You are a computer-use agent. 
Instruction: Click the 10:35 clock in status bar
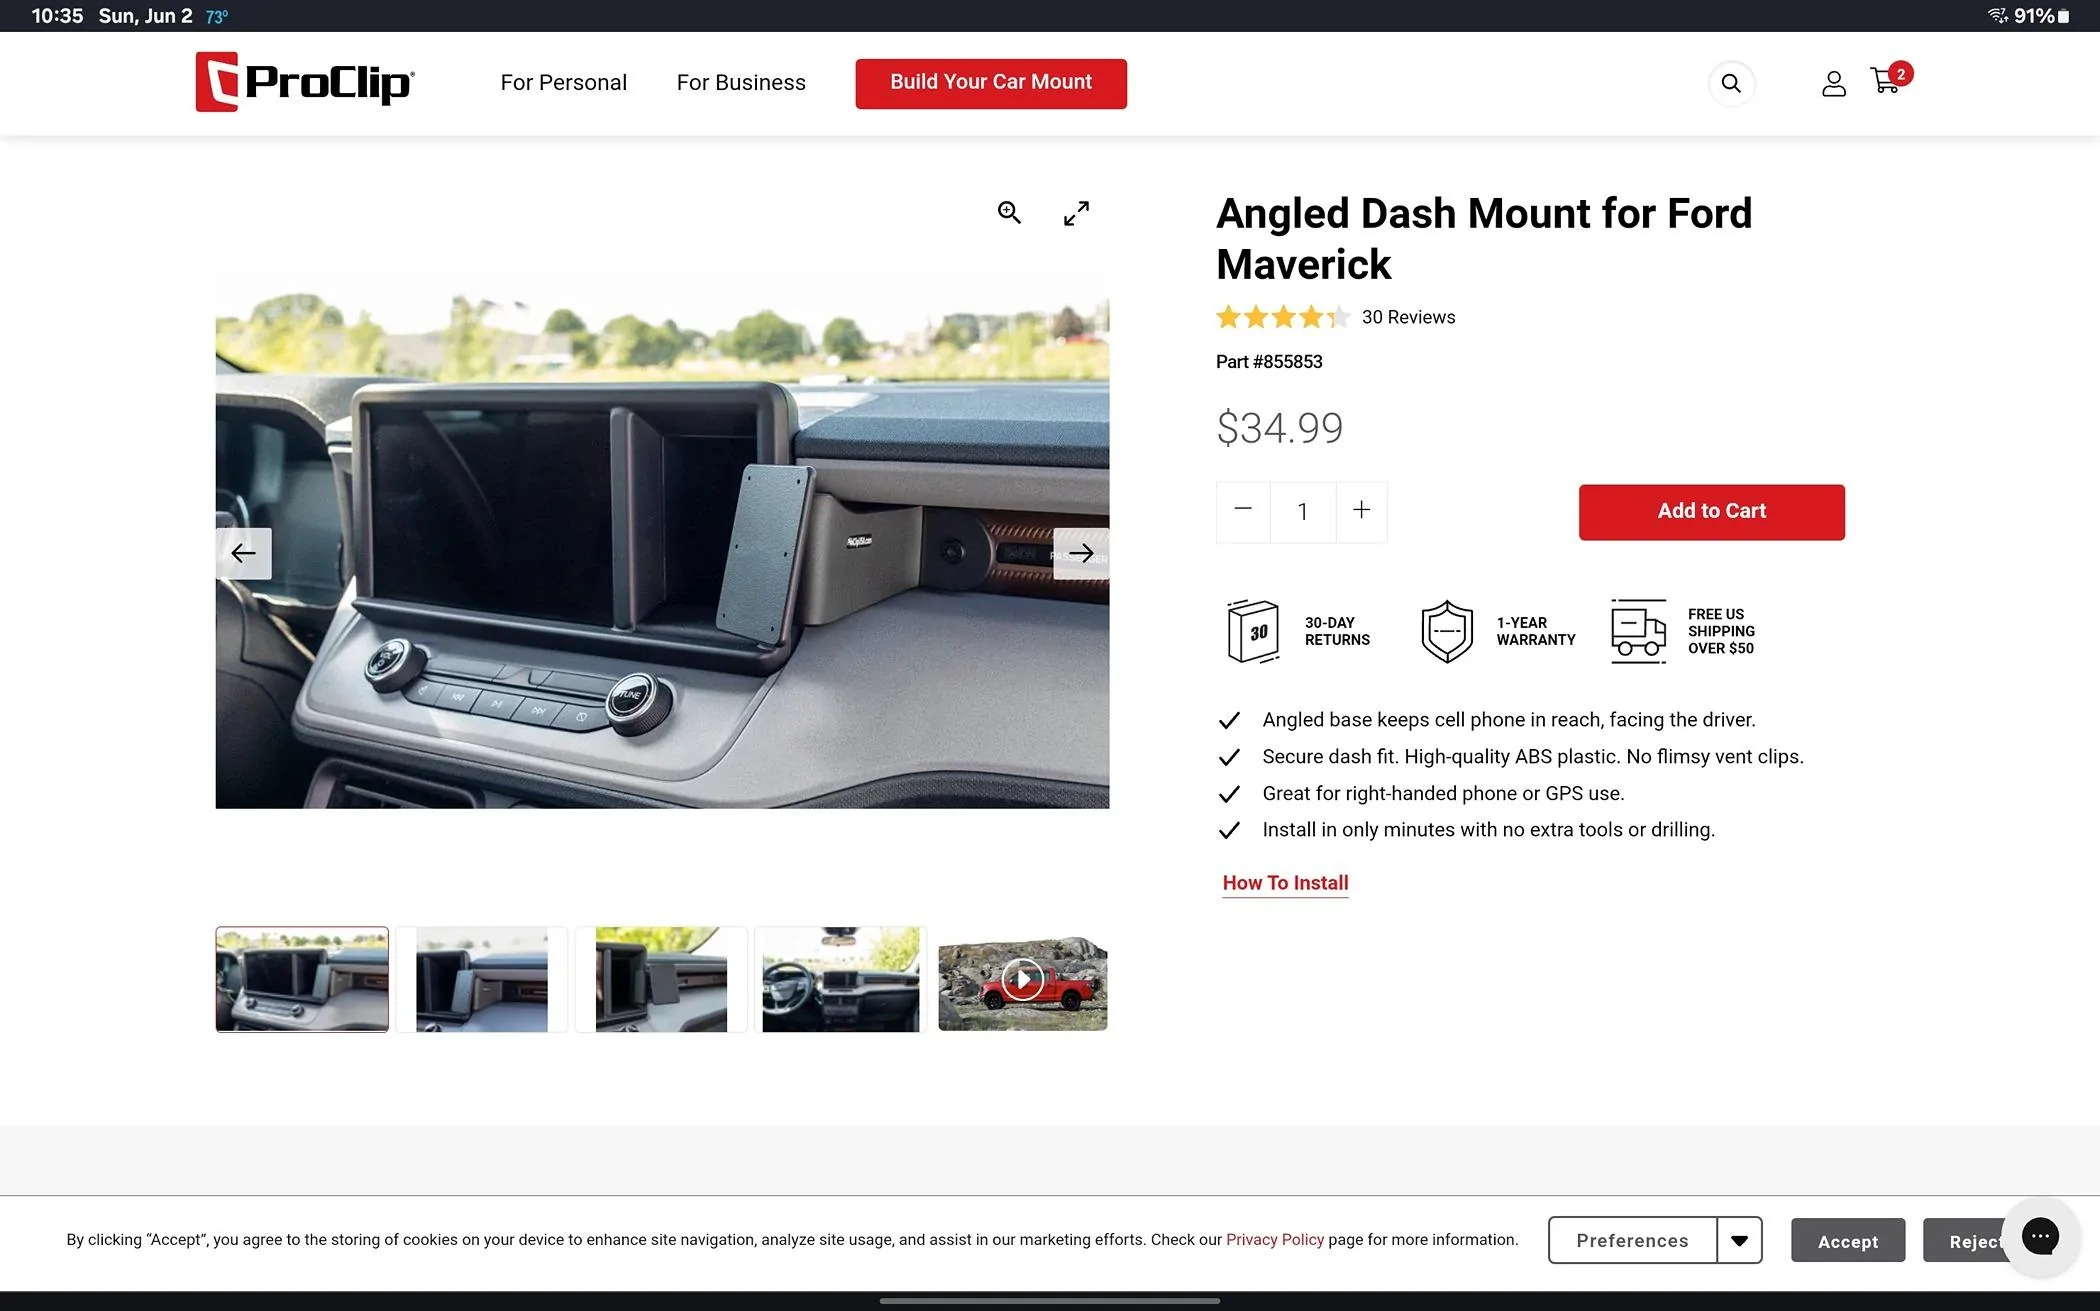tap(57, 16)
